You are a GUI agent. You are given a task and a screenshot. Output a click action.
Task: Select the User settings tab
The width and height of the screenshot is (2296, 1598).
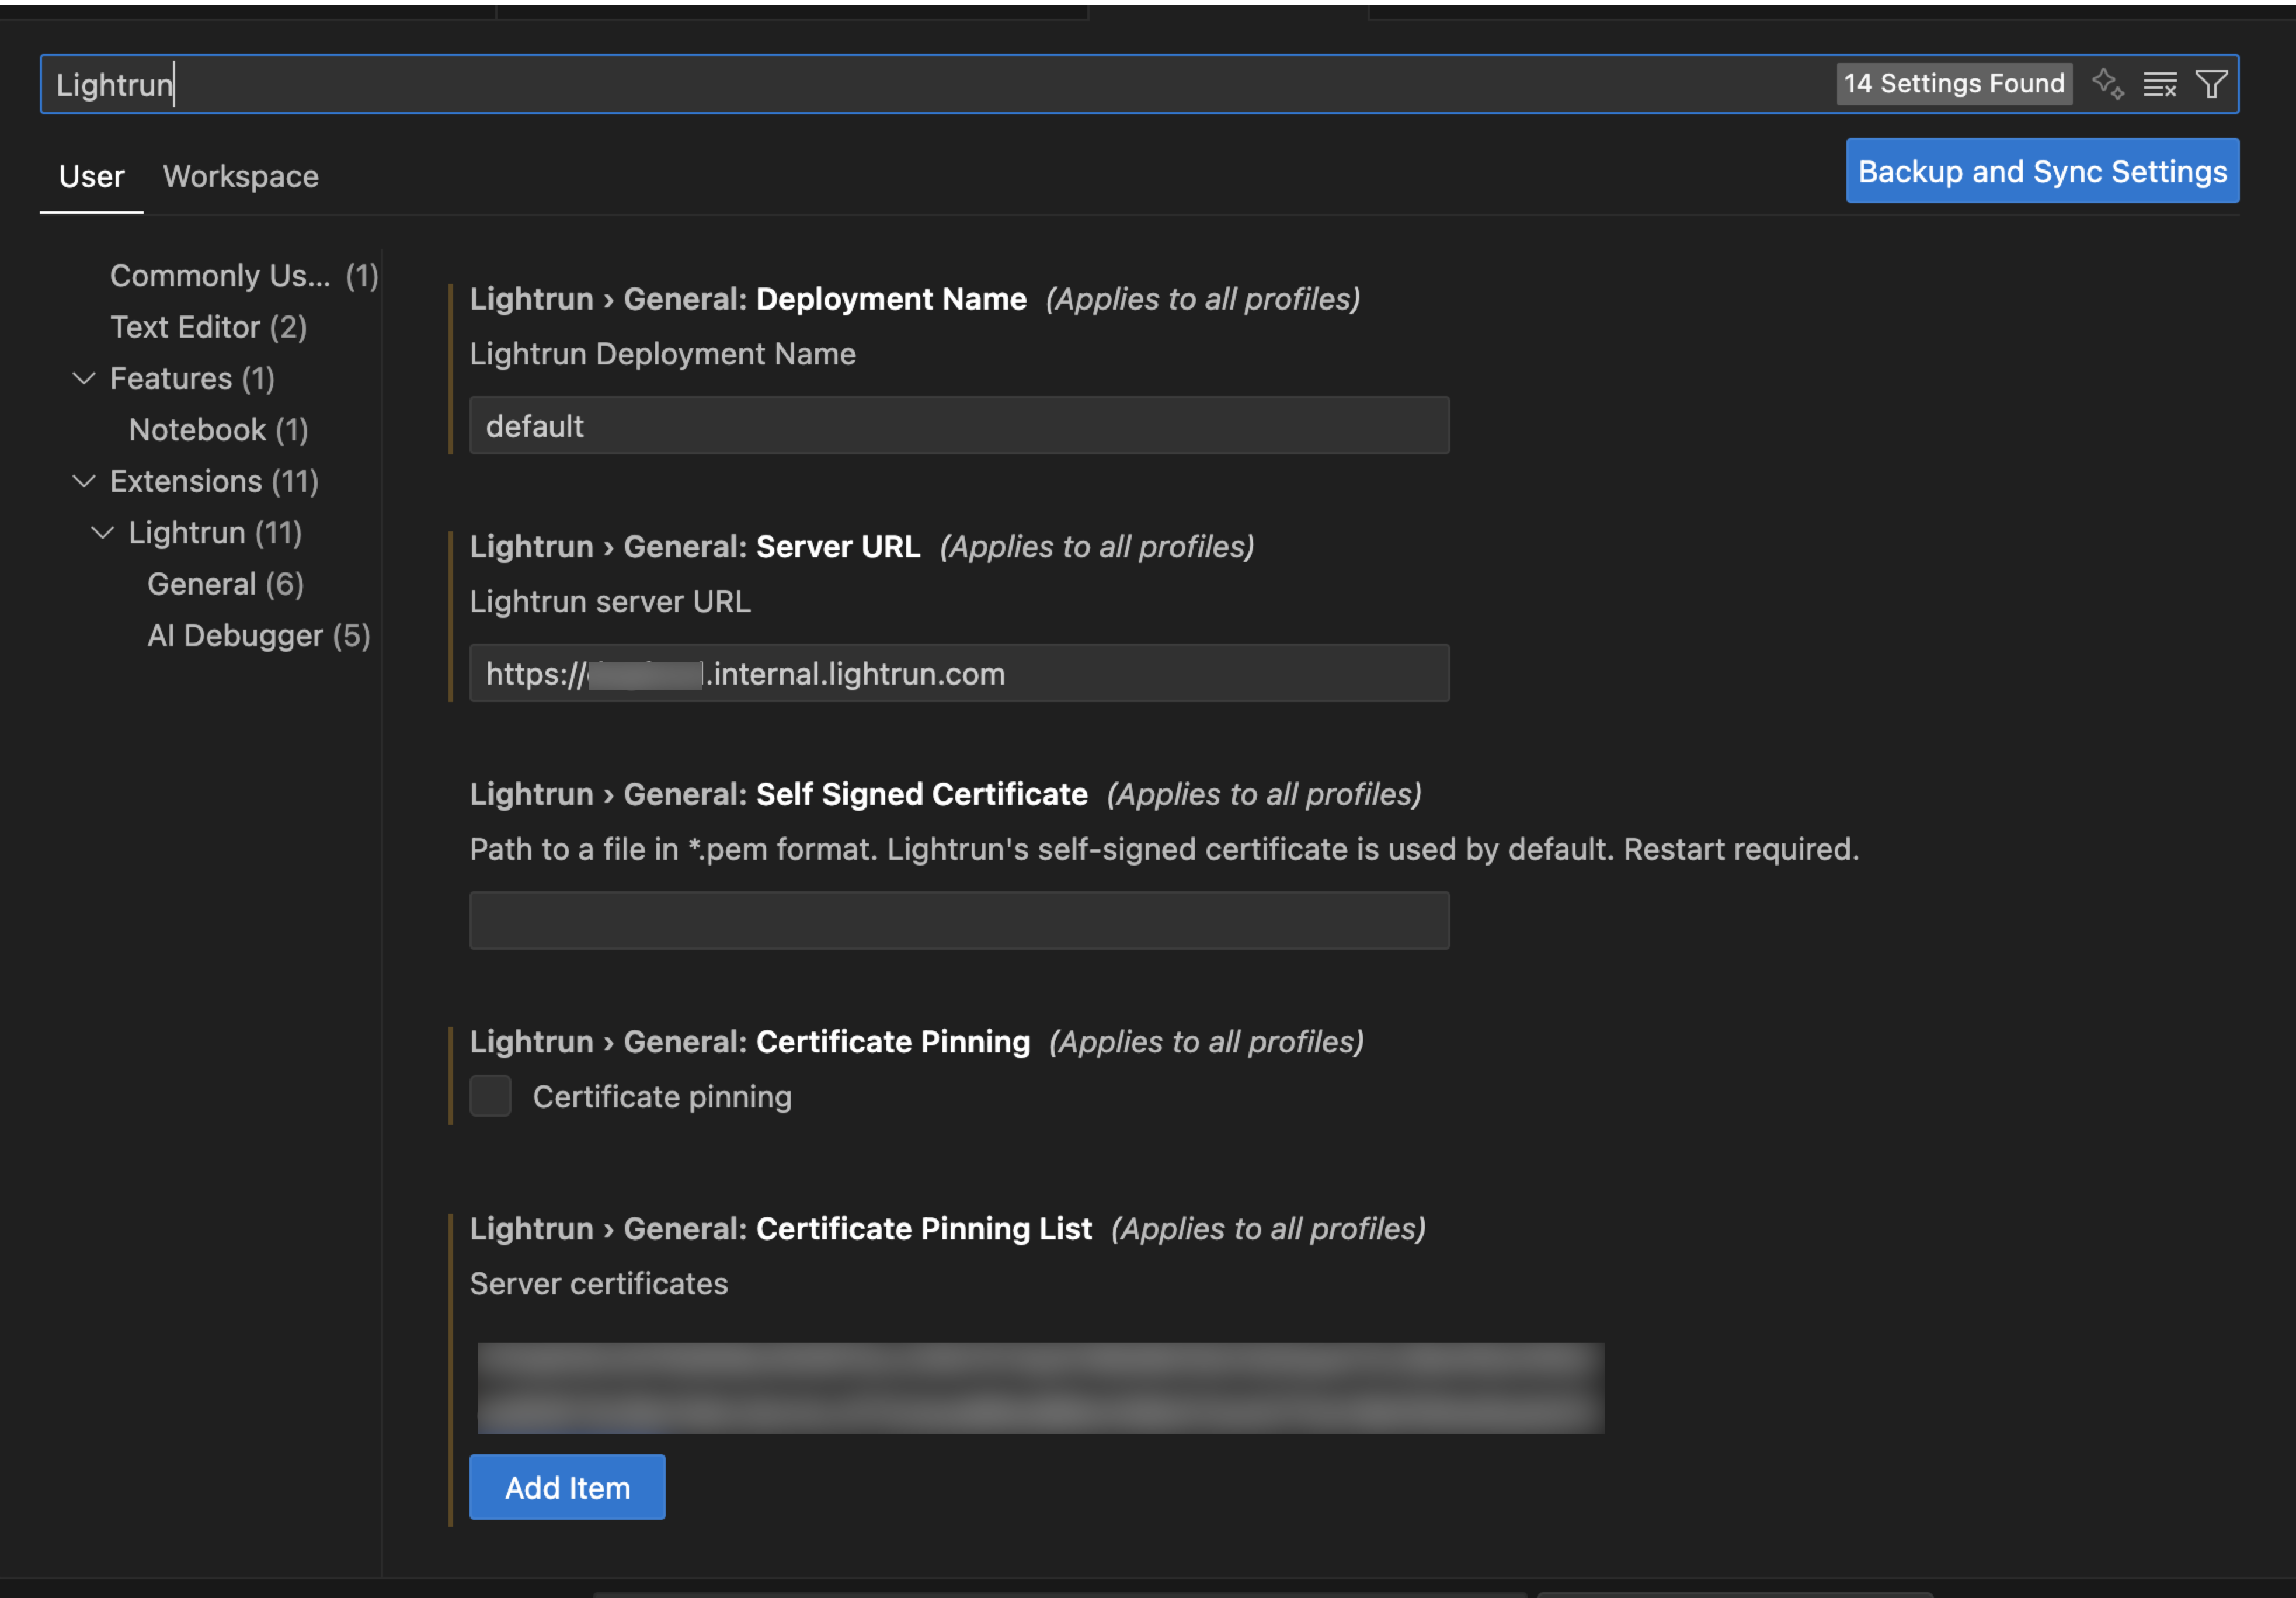tap(91, 176)
